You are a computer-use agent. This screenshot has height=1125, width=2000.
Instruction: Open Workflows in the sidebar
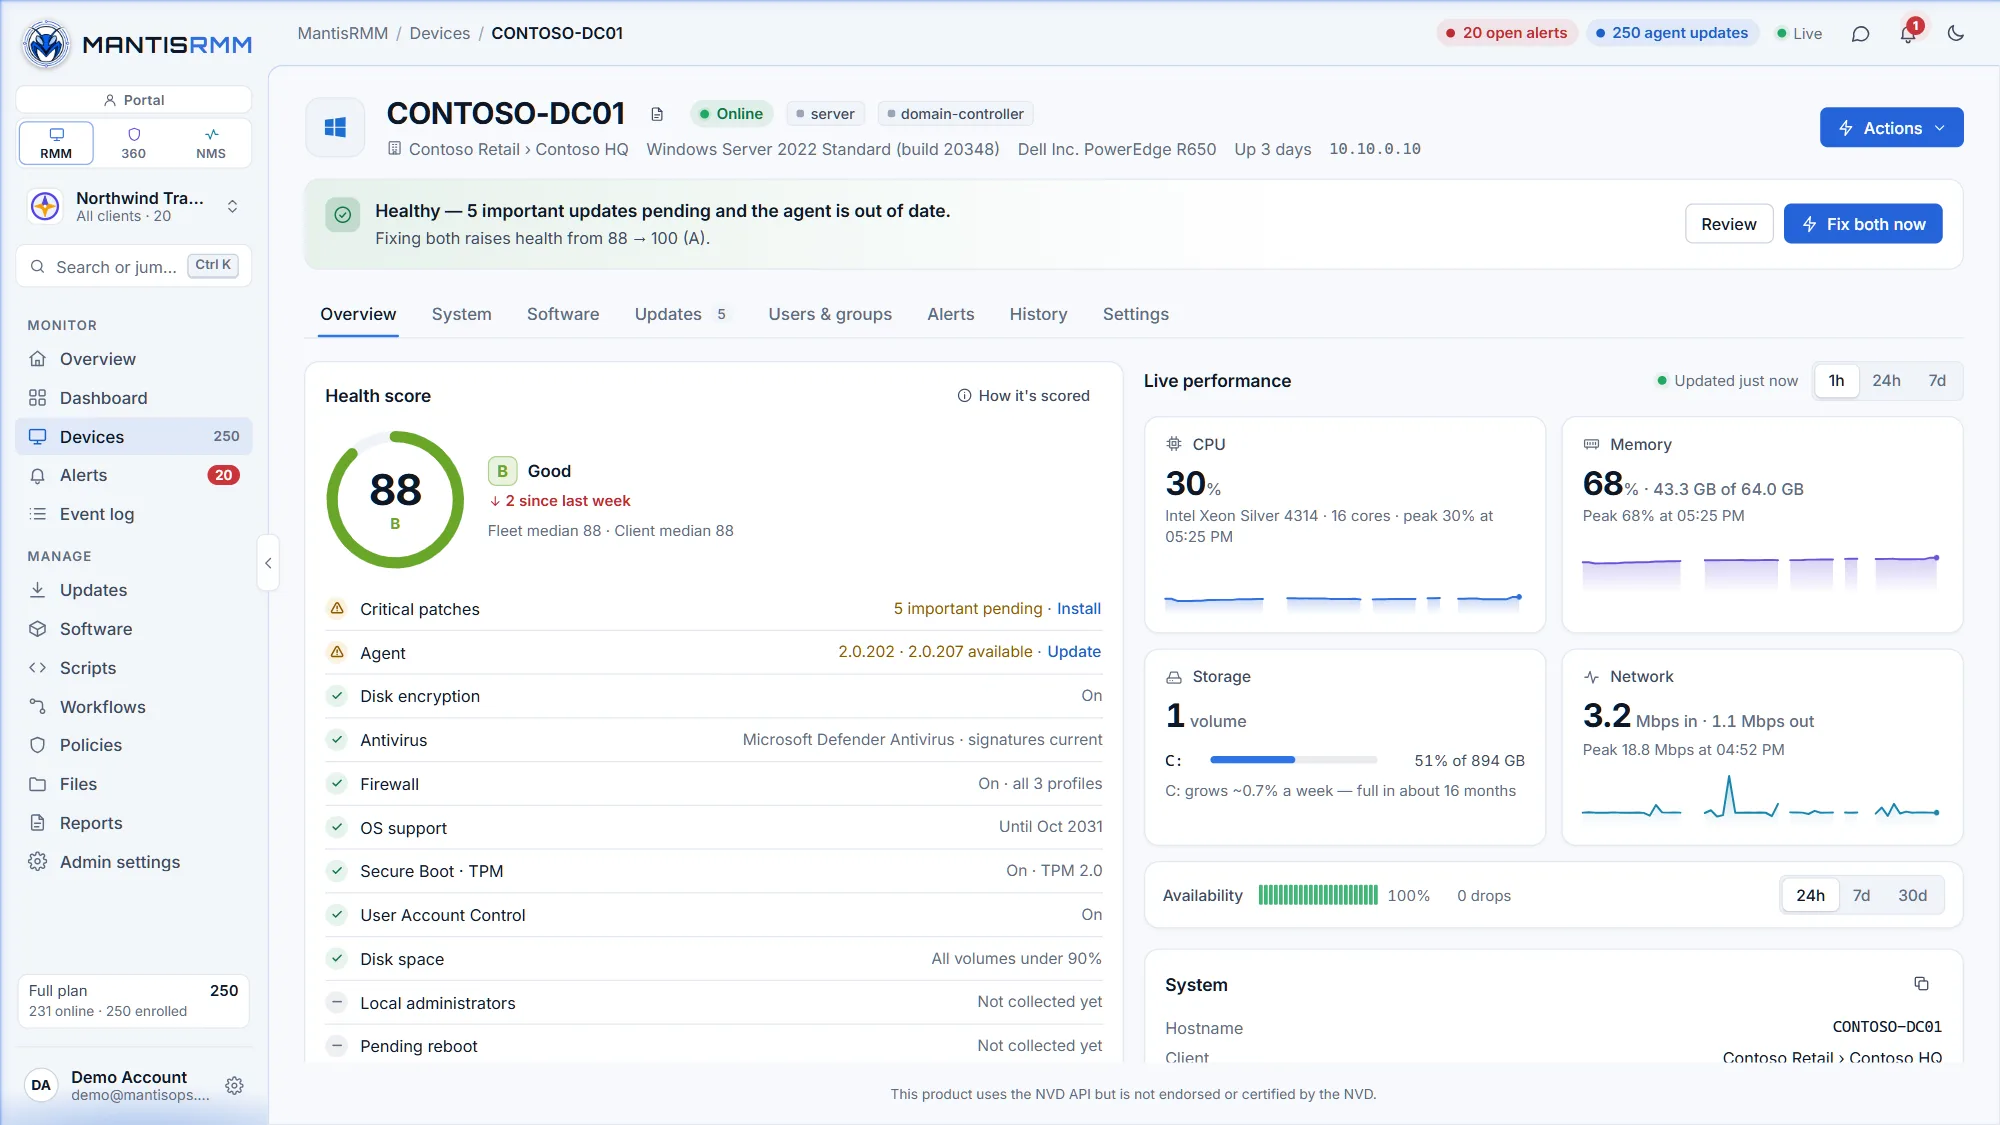[134, 707]
